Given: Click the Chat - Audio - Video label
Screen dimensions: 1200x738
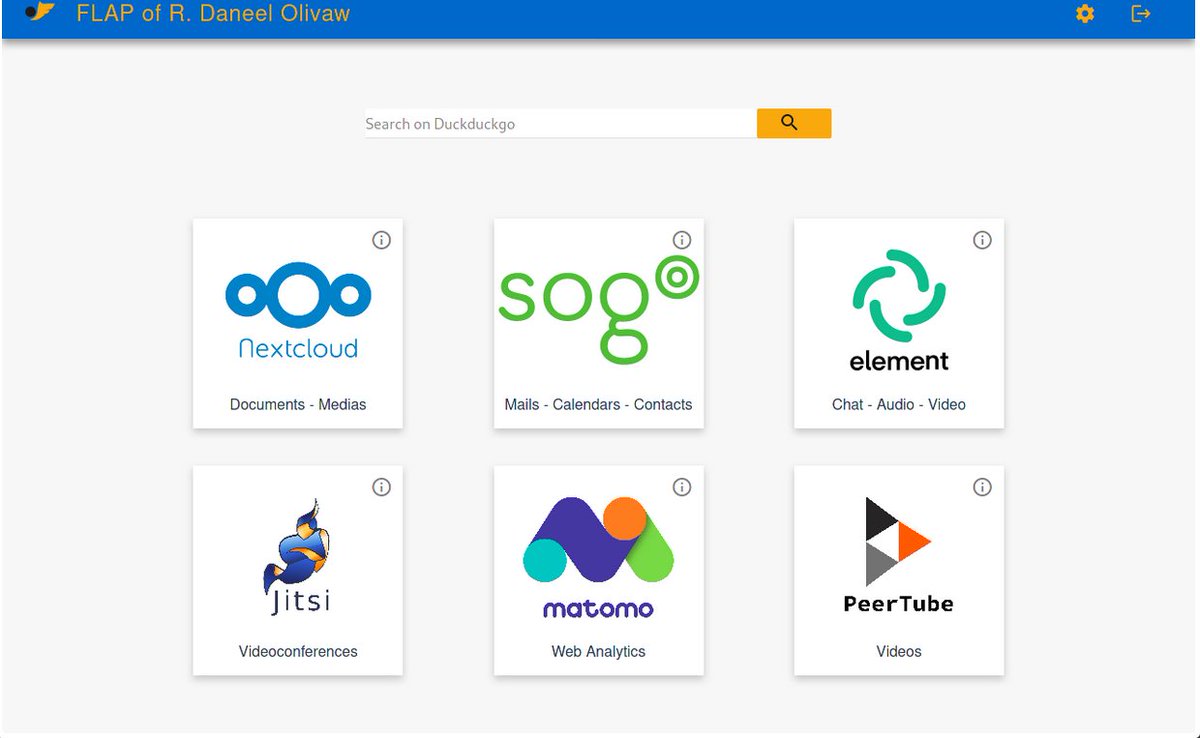Looking at the screenshot, I should [x=899, y=404].
